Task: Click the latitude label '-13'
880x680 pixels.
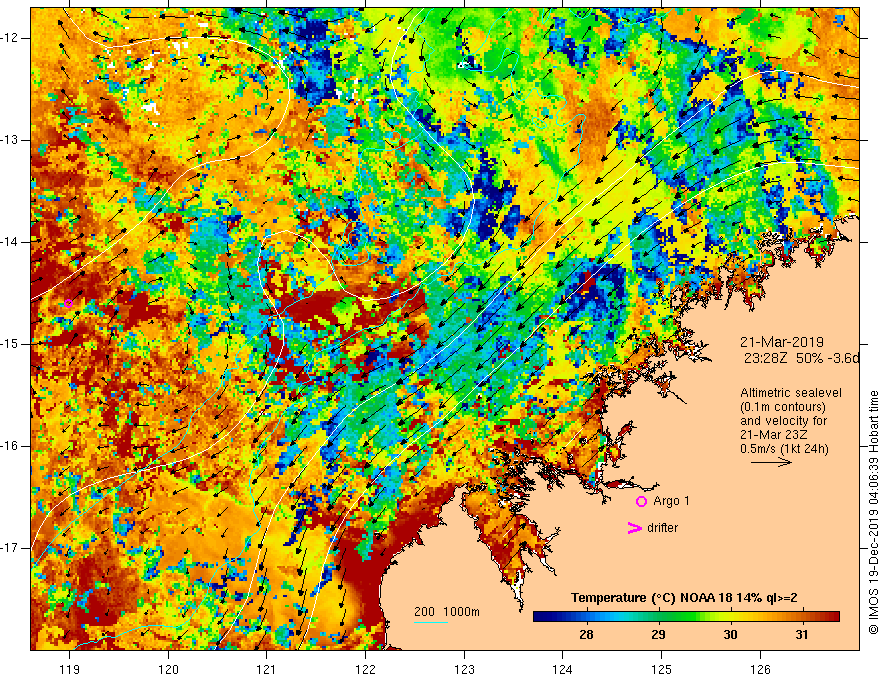Action: (10, 140)
